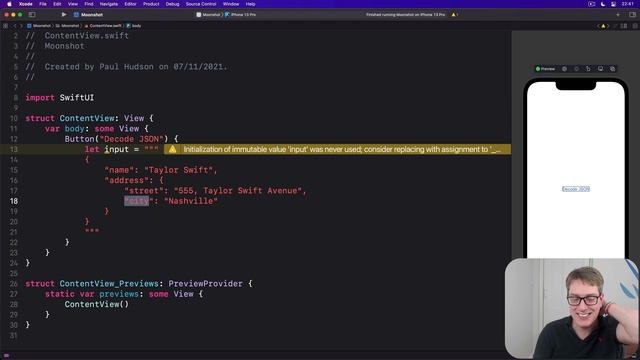Click the Moonshot folder breadcrumb
The height and width of the screenshot is (360, 640).
click(x=68, y=26)
